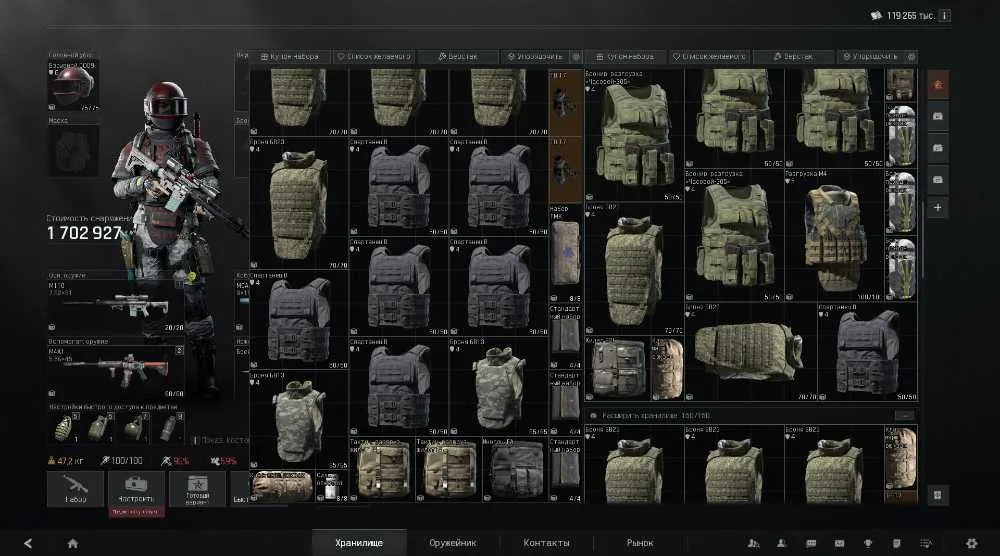Viewport: 1000px width, 556px height.
Task: Open the chat bubble icon
Action: point(811,543)
